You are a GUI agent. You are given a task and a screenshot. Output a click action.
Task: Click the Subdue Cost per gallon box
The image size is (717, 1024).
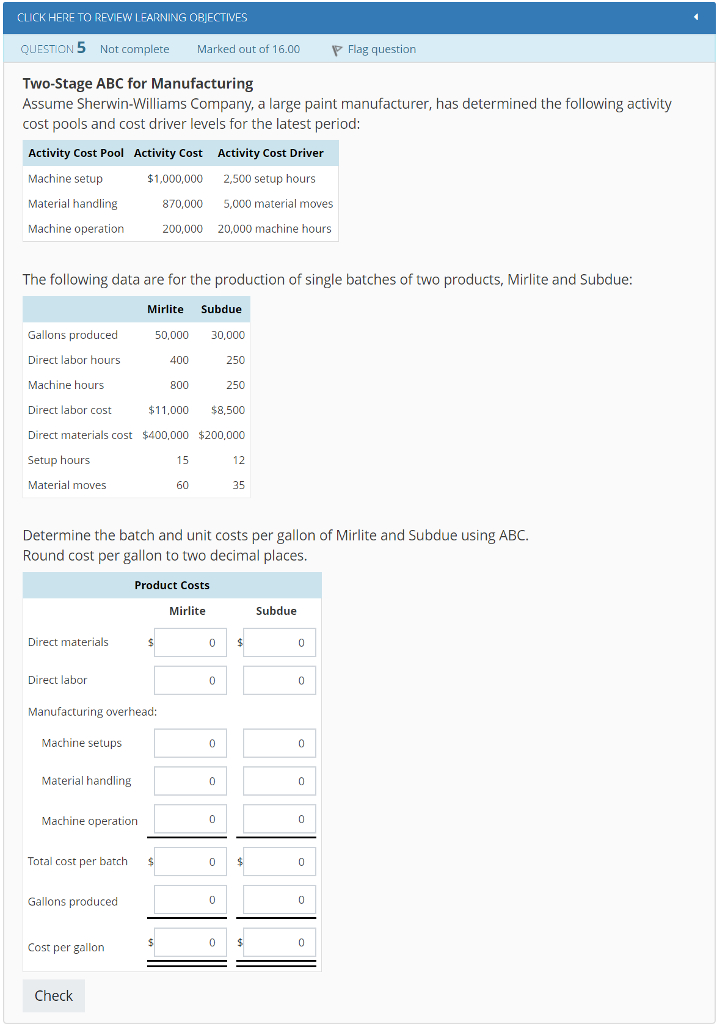[x=278, y=942]
